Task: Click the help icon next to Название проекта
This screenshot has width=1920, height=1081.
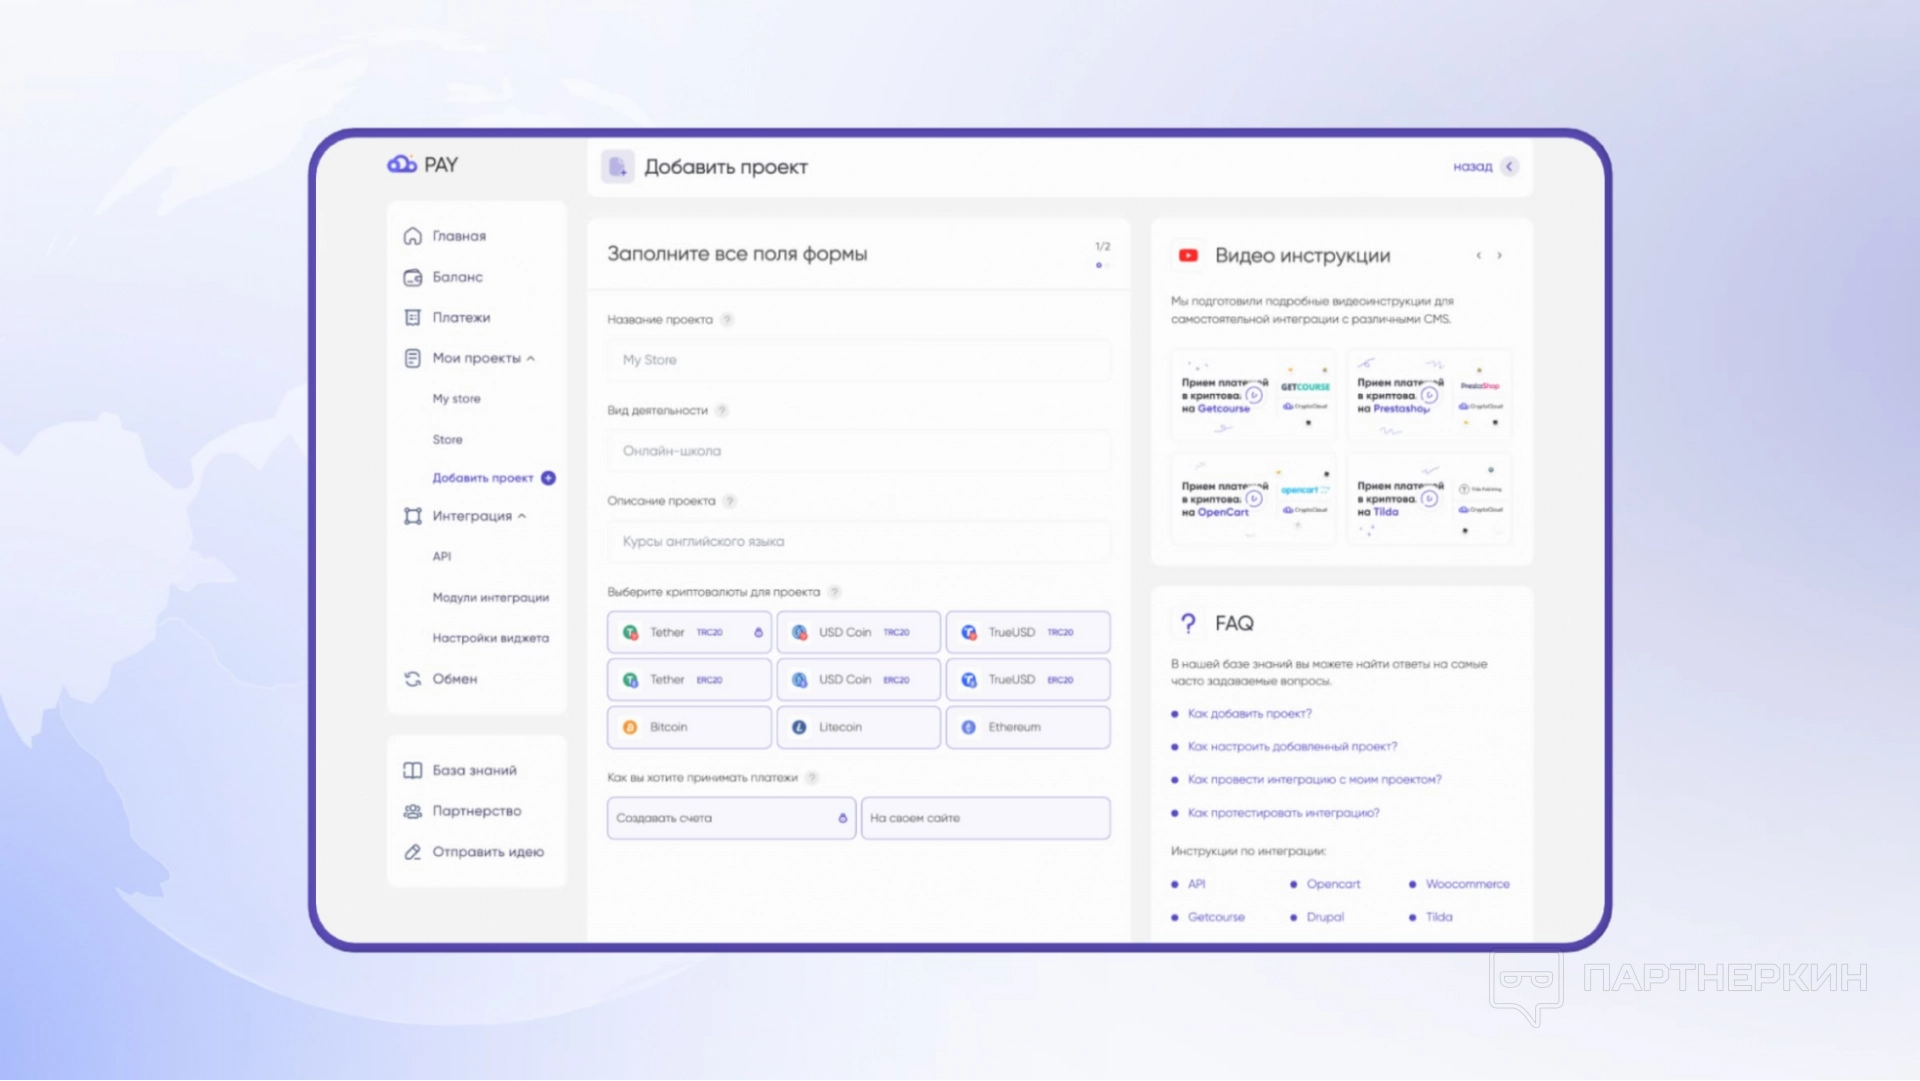Action: click(x=727, y=320)
